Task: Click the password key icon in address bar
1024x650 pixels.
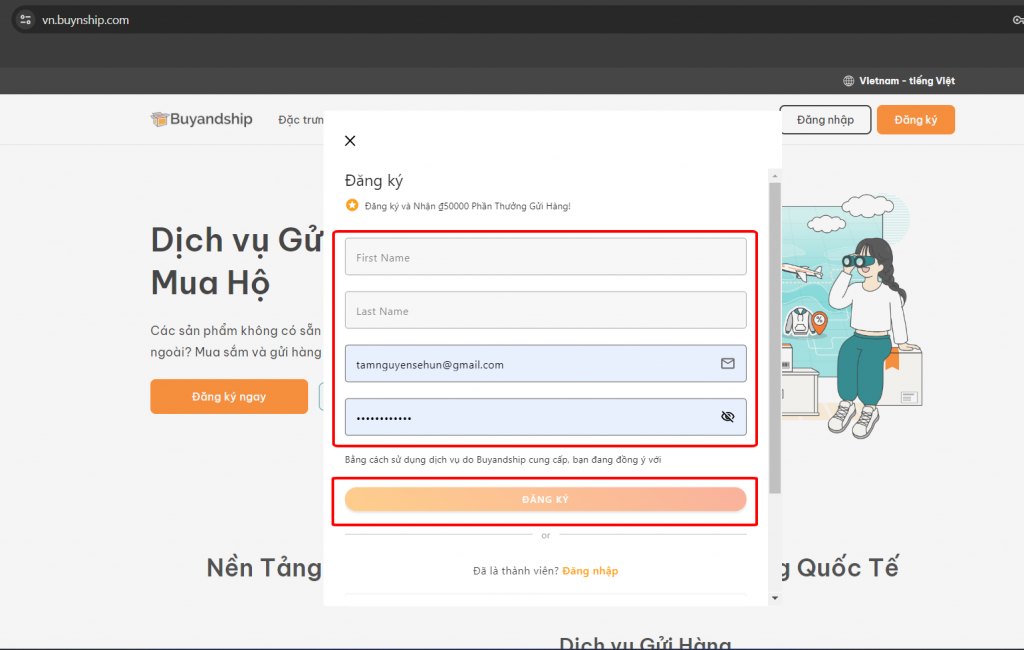Action: (1017, 20)
